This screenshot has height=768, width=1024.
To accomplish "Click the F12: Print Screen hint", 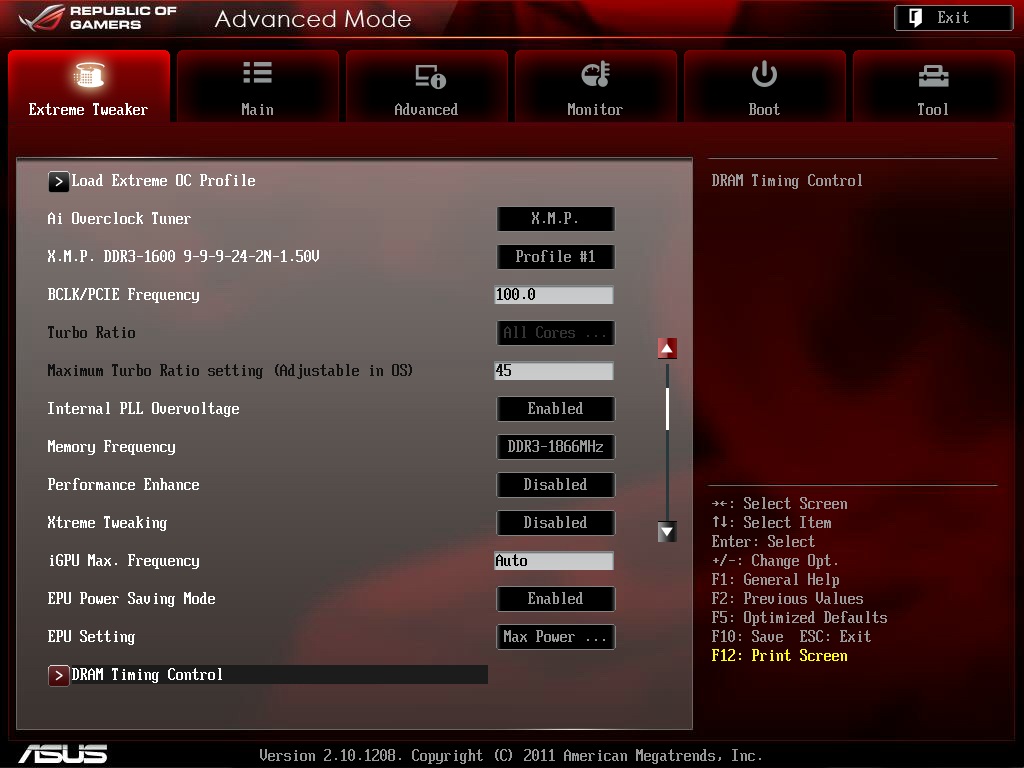I will pos(779,656).
